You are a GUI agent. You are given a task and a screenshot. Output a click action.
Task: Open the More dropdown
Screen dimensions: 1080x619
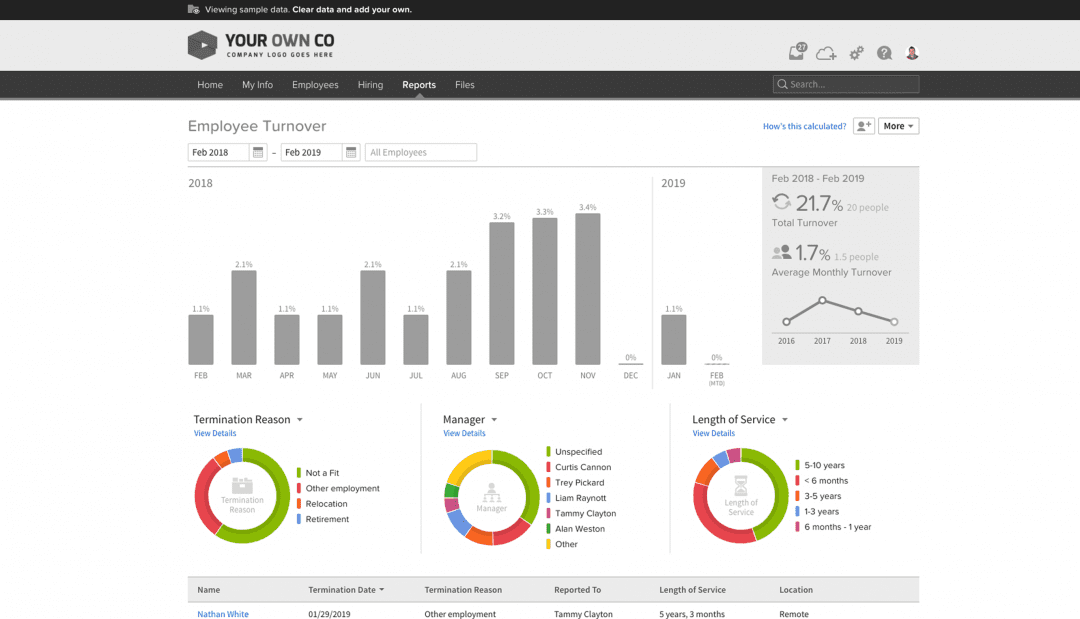click(897, 125)
